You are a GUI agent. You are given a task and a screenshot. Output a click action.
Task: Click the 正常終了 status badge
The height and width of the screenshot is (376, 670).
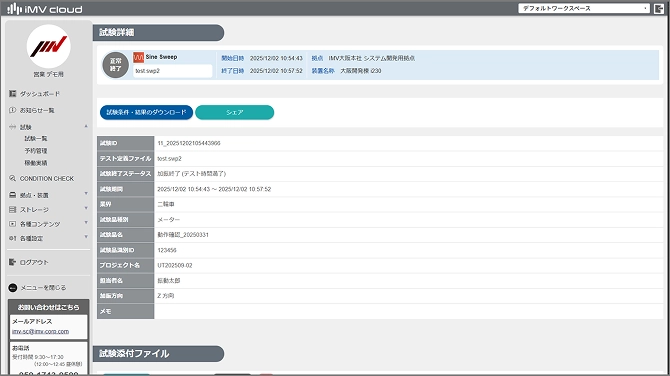[x=115, y=65]
